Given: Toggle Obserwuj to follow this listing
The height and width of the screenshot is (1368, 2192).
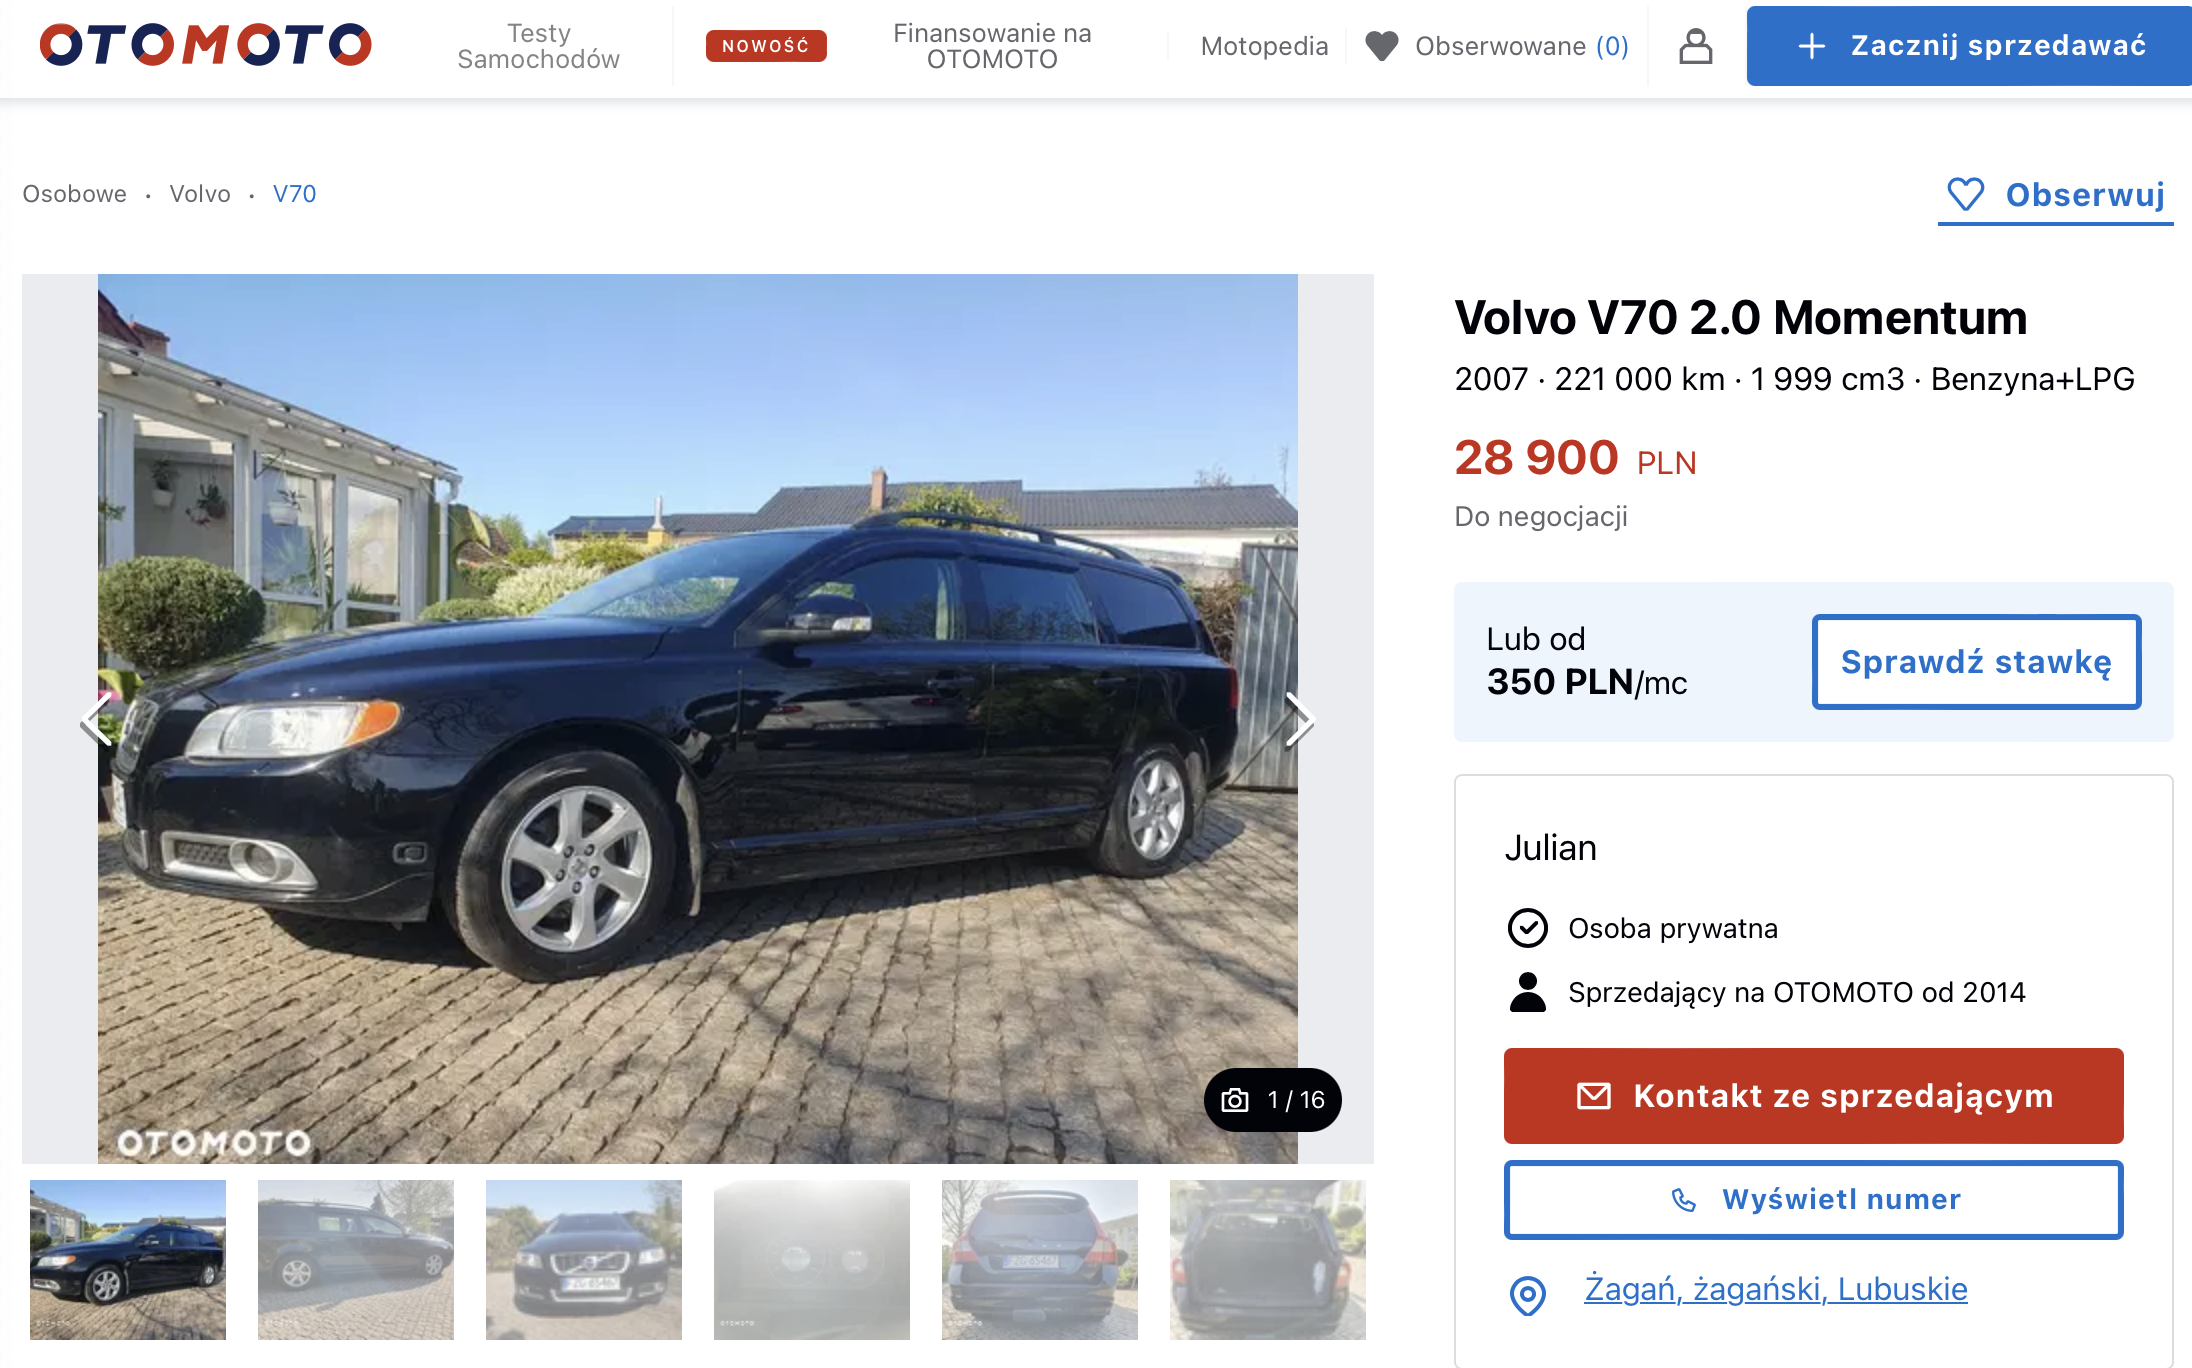Looking at the screenshot, I should [x=2056, y=195].
